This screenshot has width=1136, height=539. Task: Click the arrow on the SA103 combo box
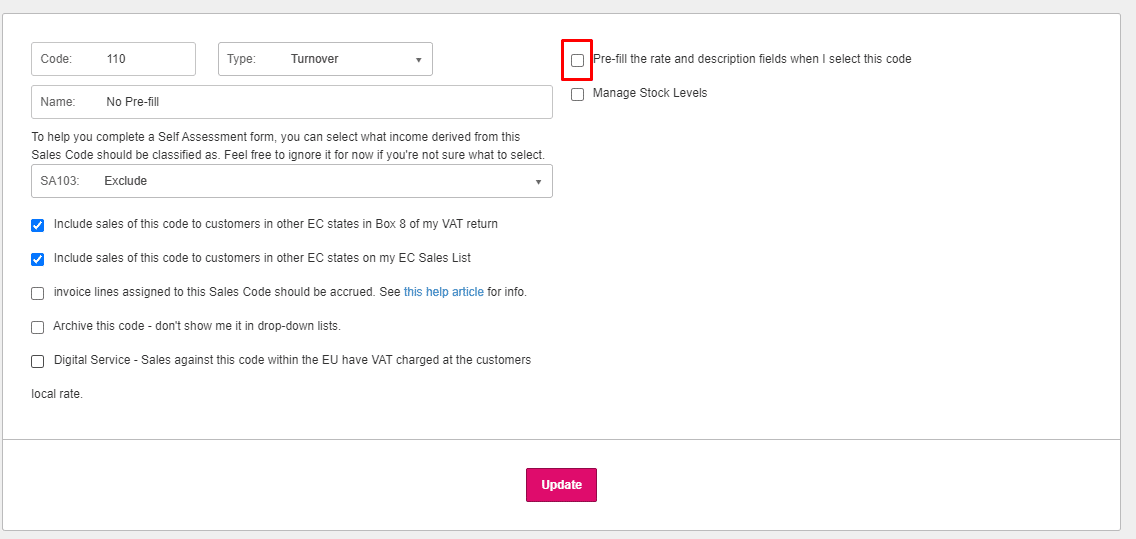pyautogui.click(x=538, y=182)
